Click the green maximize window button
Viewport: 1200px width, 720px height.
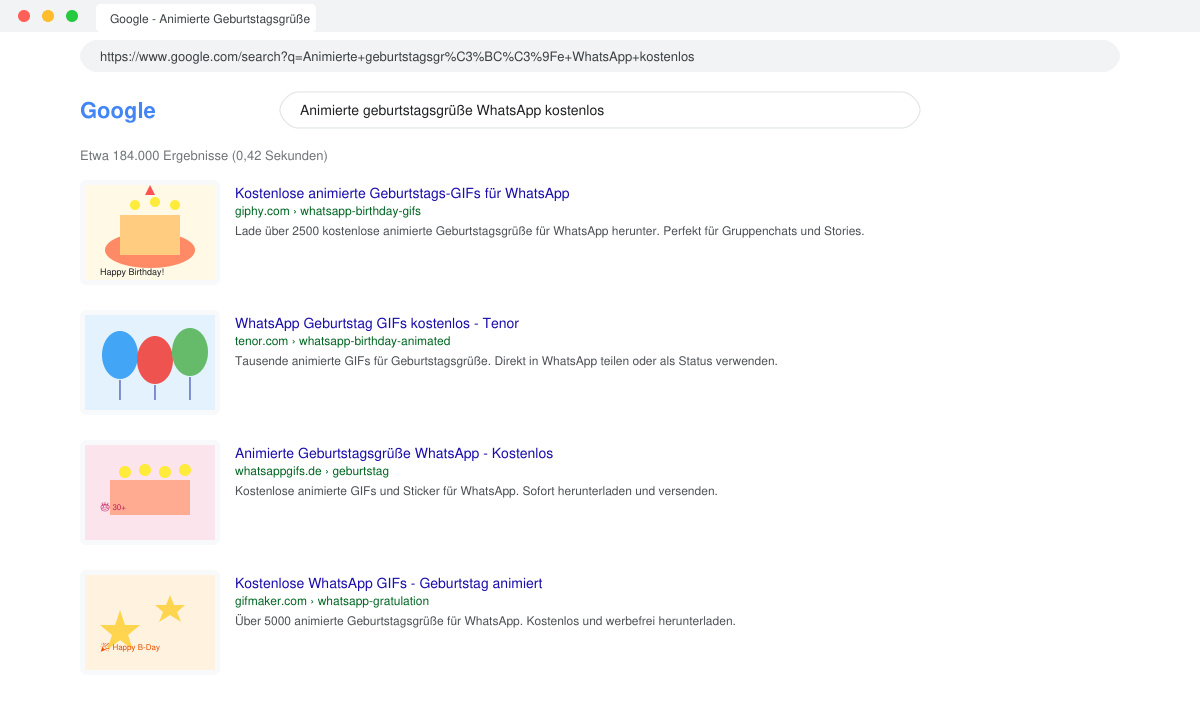pos(72,16)
